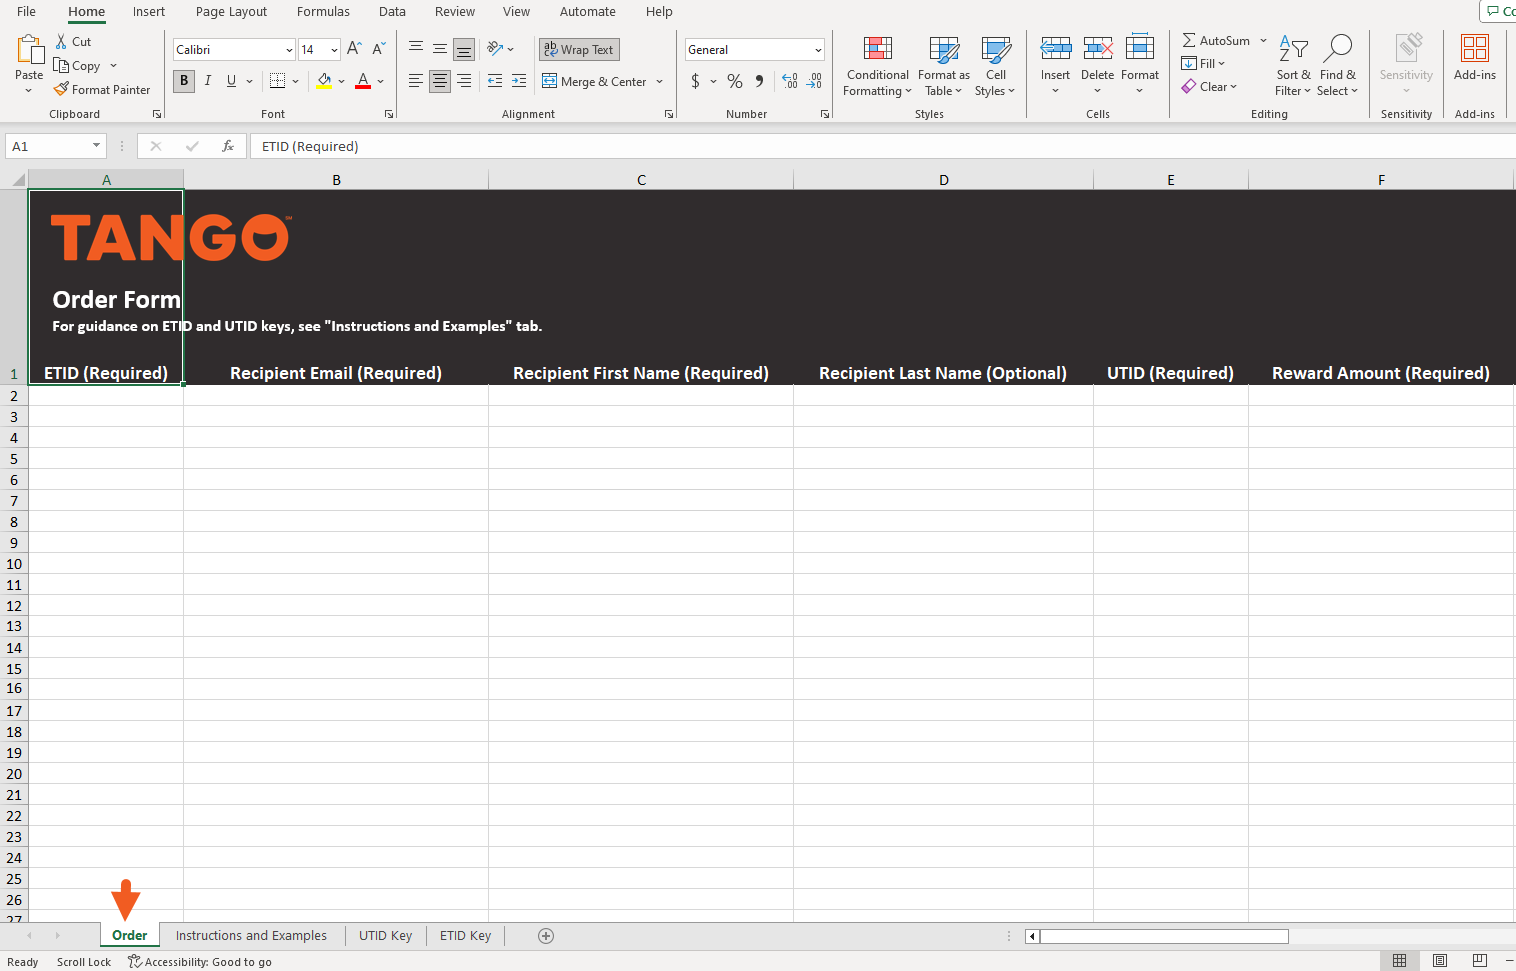Expand the Name Box dropdown

click(x=96, y=146)
